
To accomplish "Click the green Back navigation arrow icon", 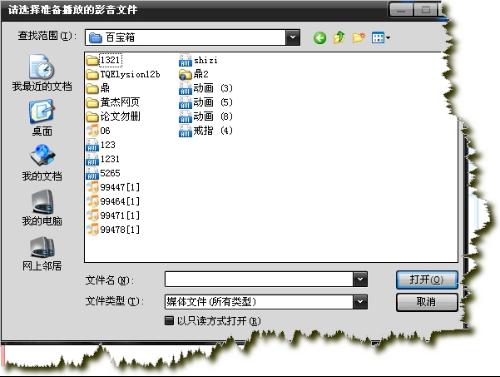I will coord(320,38).
